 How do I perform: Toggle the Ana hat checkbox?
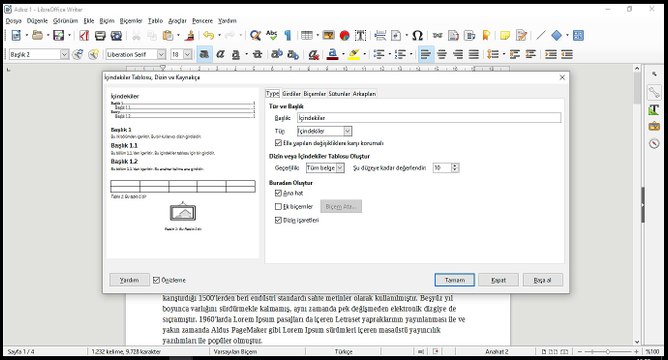click(x=278, y=193)
